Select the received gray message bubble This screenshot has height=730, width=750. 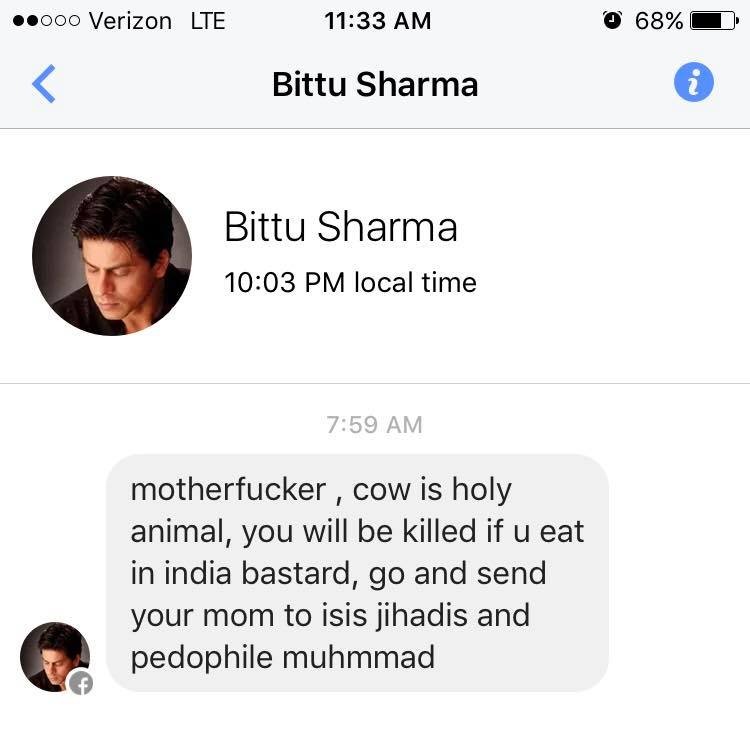(357, 573)
